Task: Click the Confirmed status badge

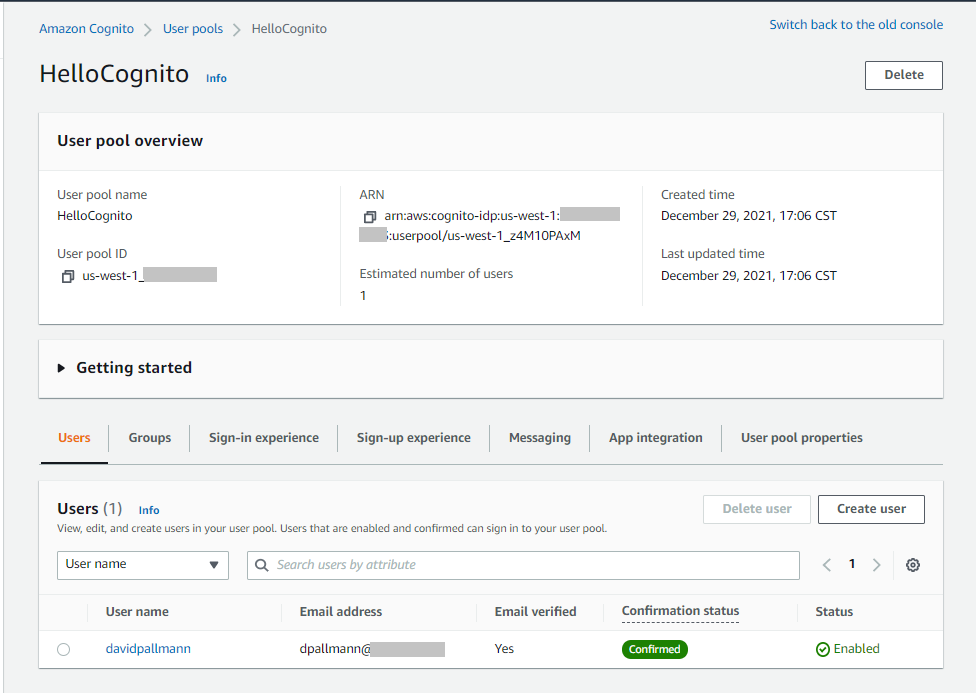Action: point(654,649)
